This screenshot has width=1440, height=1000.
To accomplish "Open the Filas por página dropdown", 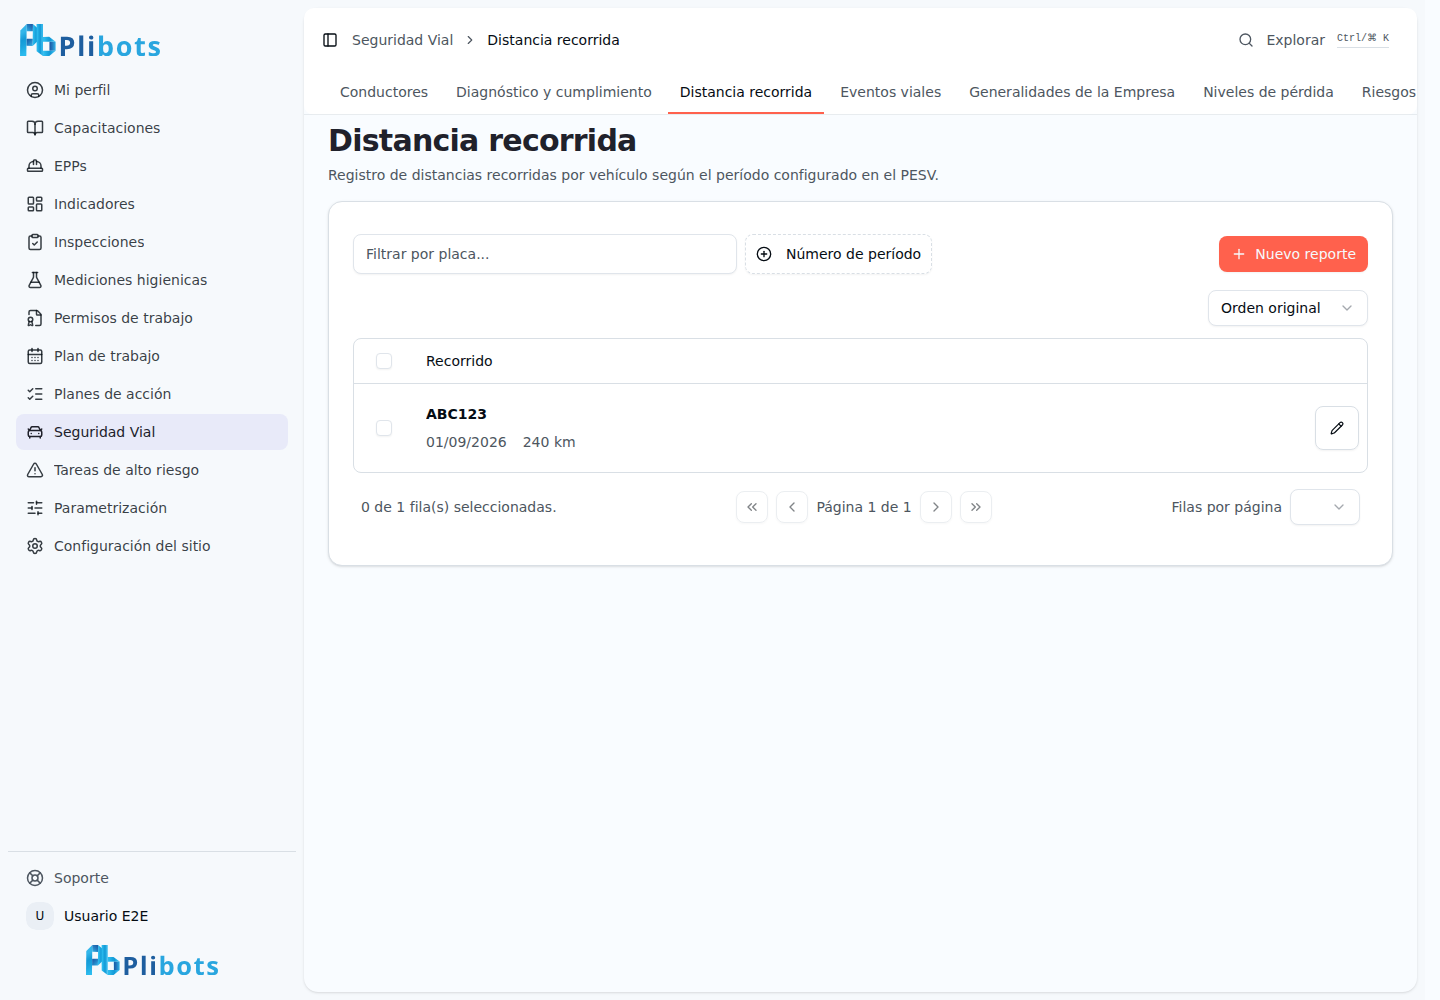I will pyautogui.click(x=1324, y=507).
